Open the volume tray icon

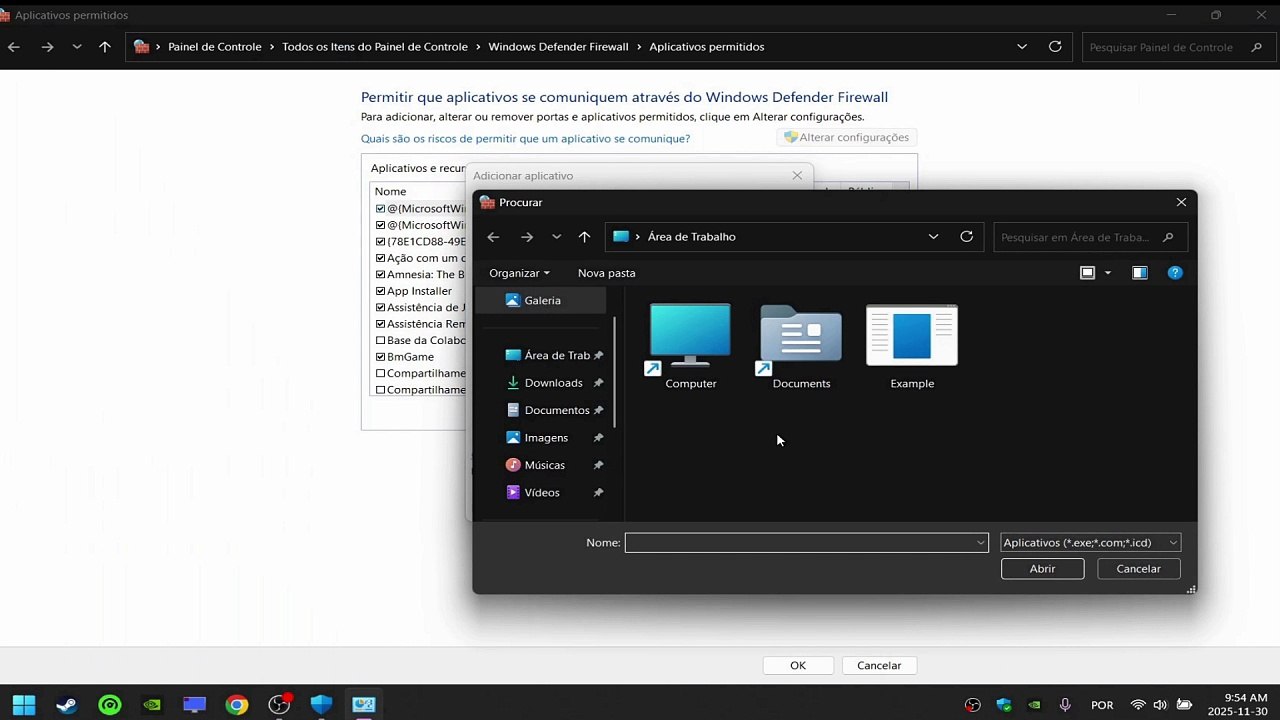(1160, 705)
